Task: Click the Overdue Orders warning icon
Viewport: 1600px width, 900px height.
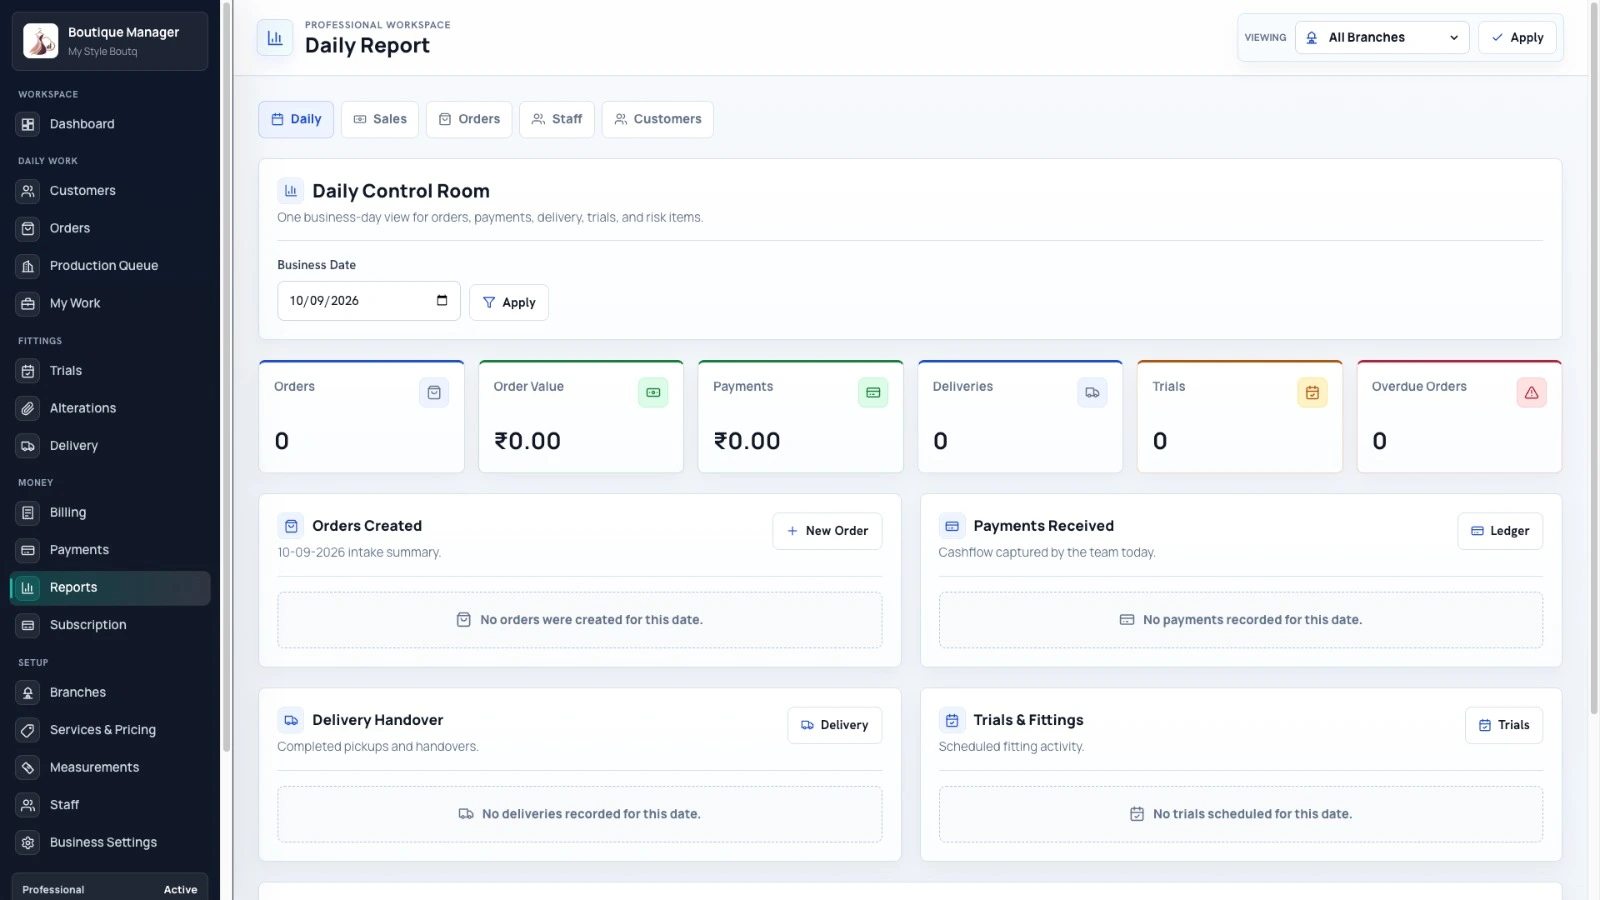Action: pos(1532,393)
